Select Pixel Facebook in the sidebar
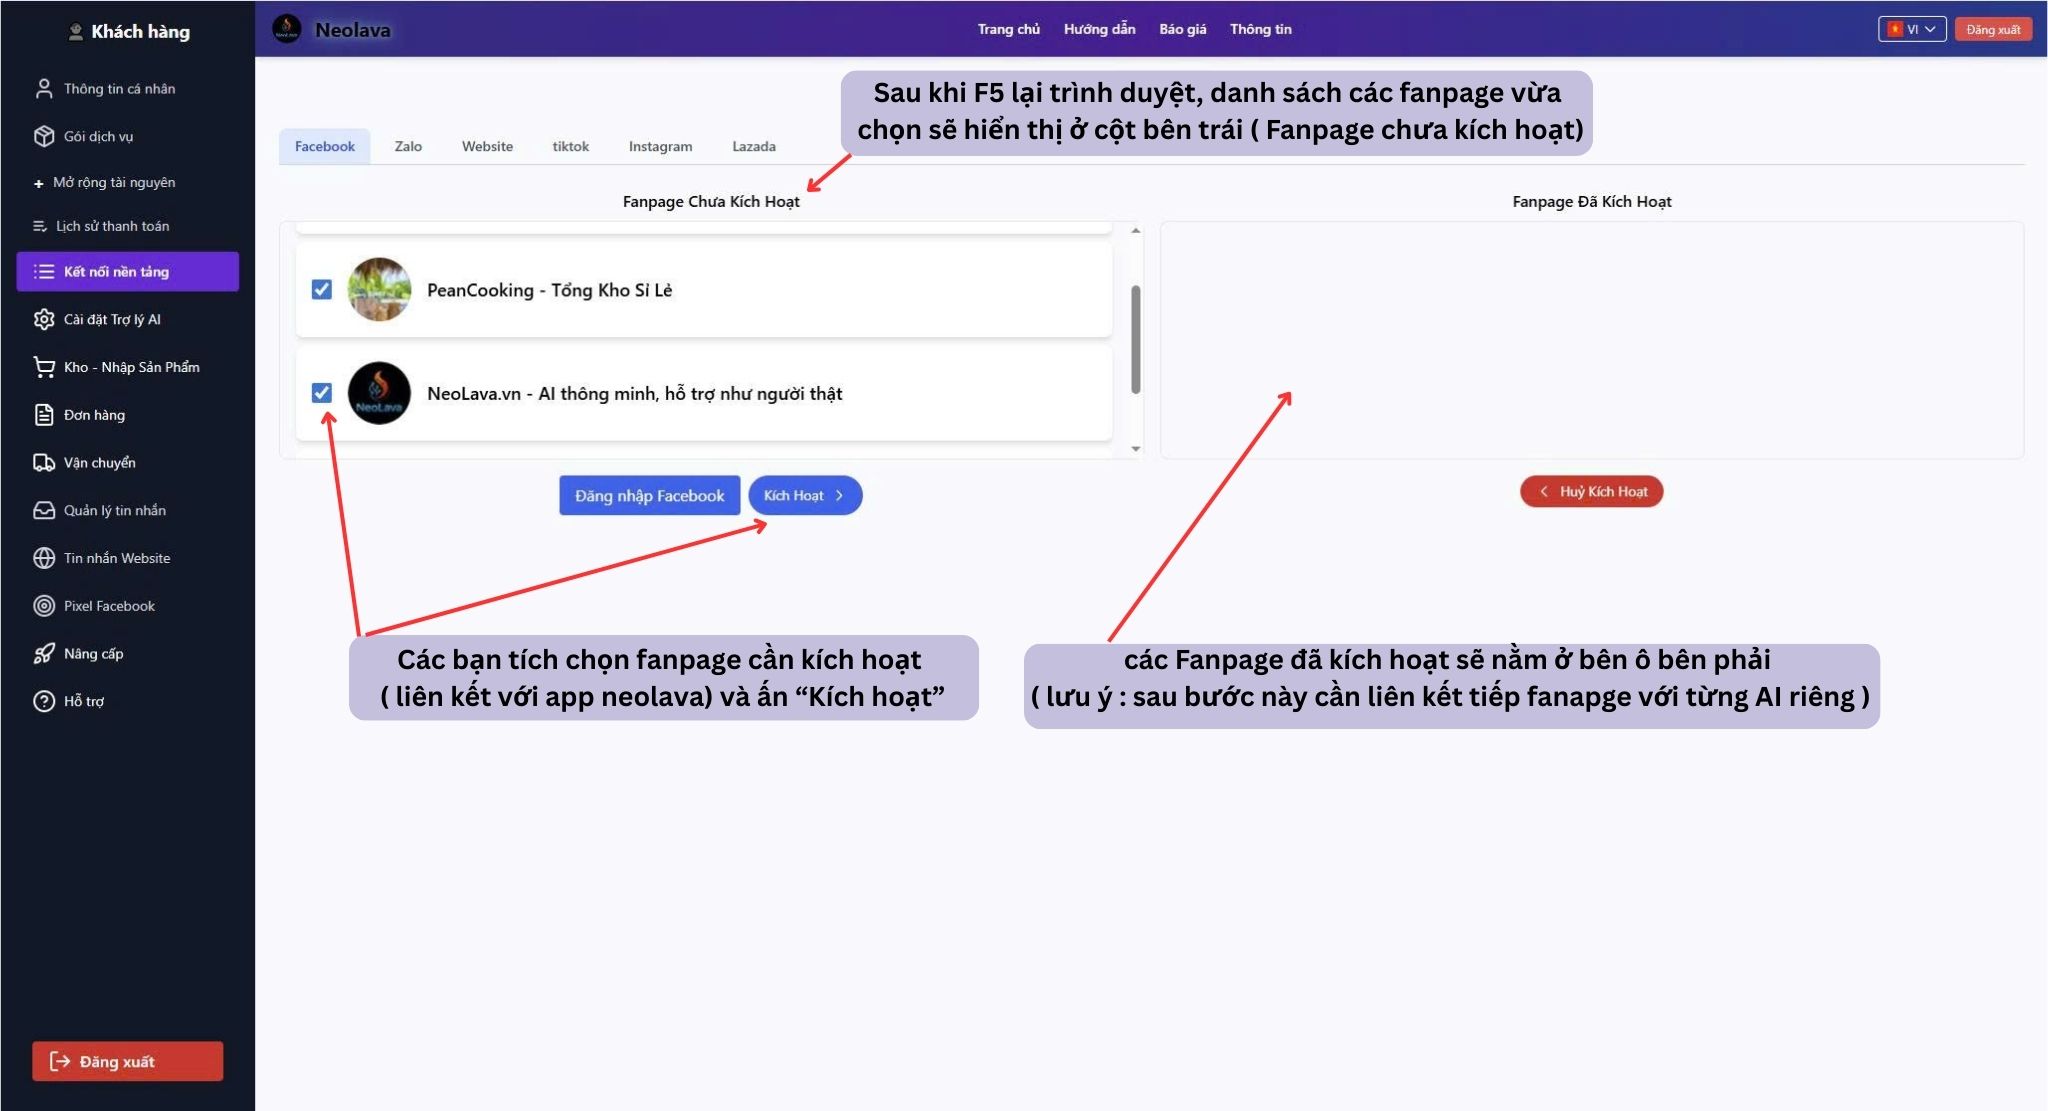 click(x=108, y=606)
